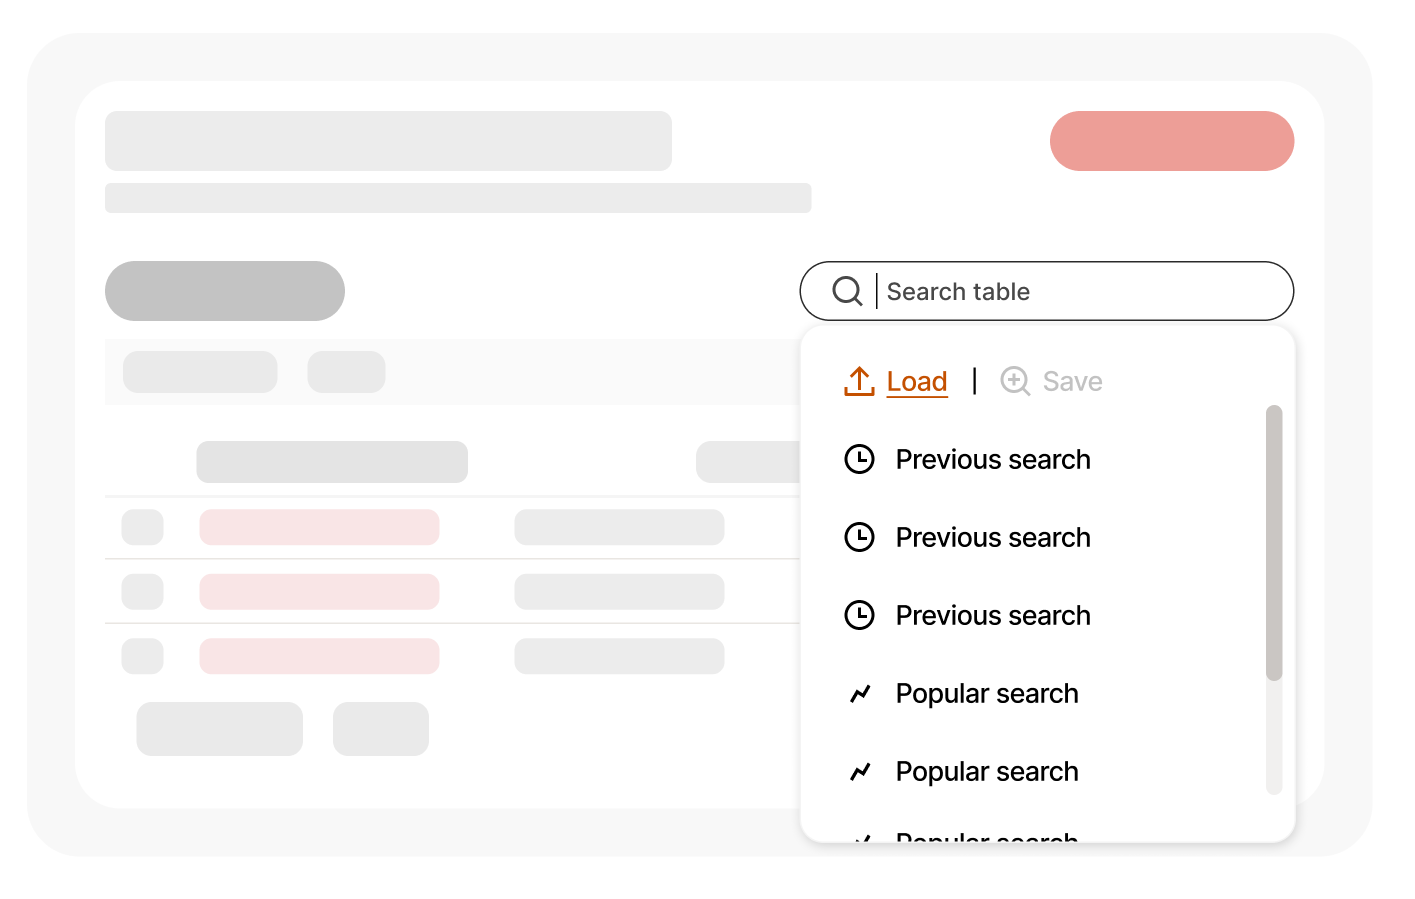The height and width of the screenshot is (899, 1415).
Task: Click the Load link
Action: coord(917,381)
